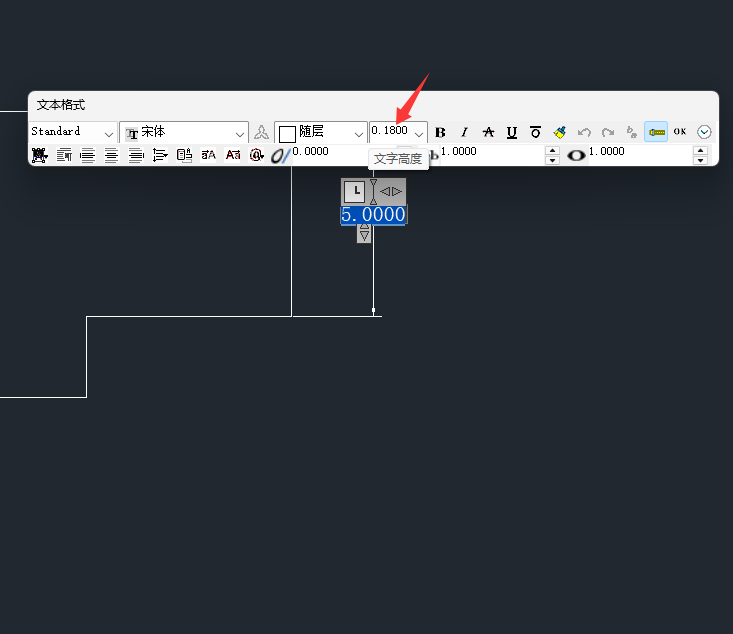Click the selected 5.0000 text
Image resolution: width=733 pixels, height=634 pixels.
pos(373,215)
